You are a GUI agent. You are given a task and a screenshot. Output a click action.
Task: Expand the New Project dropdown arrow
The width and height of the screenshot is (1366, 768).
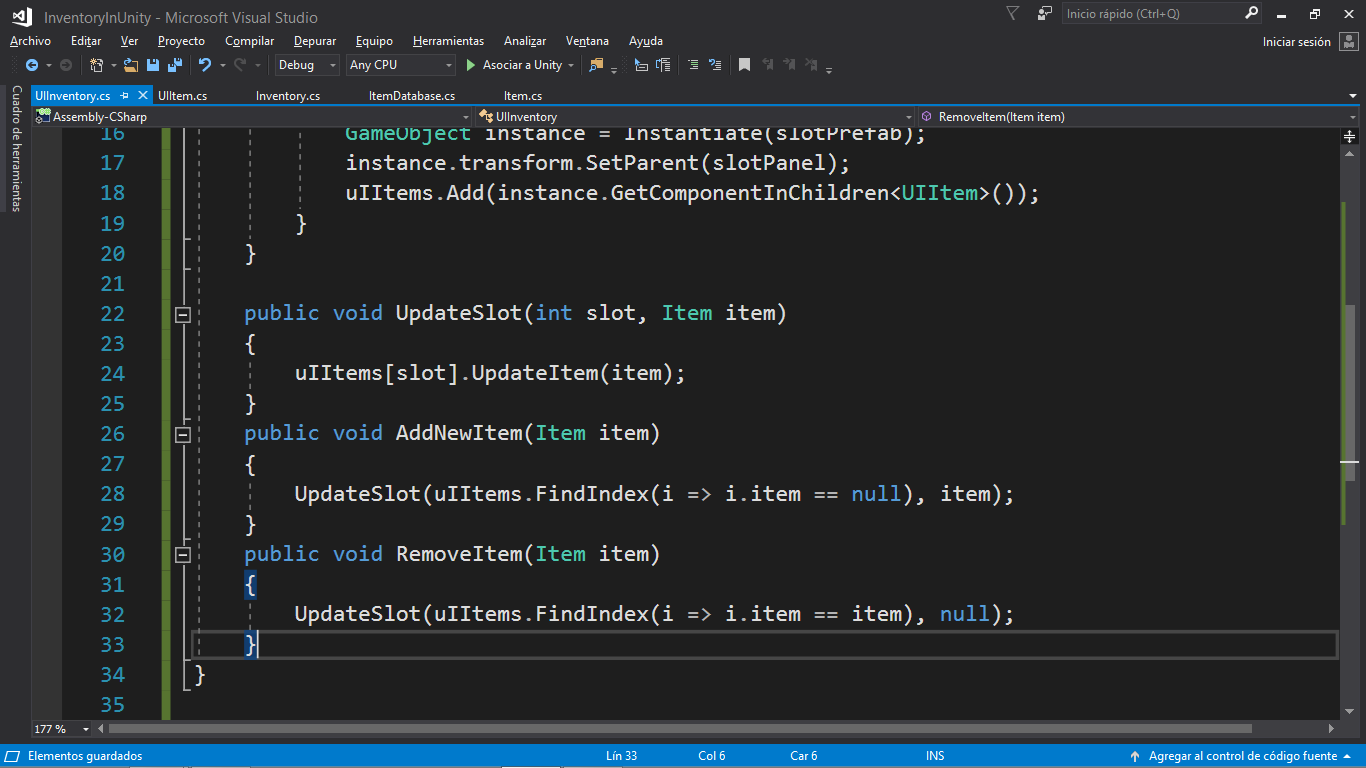113,65
